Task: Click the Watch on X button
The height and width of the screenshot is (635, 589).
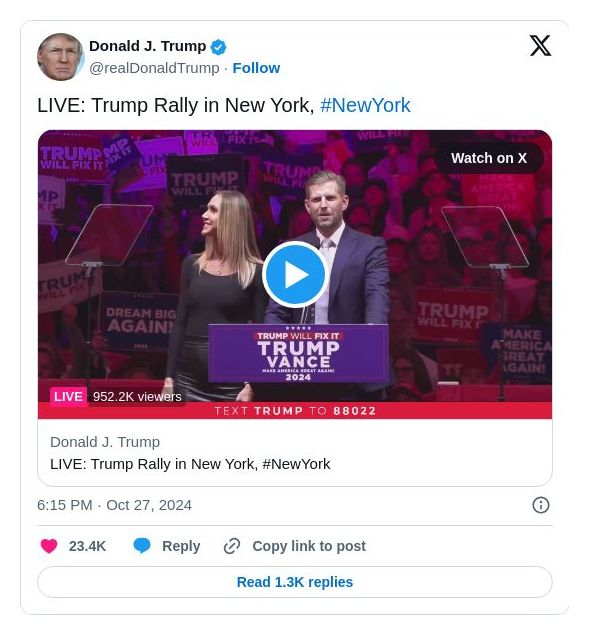Action: click(x=489, y=158)
